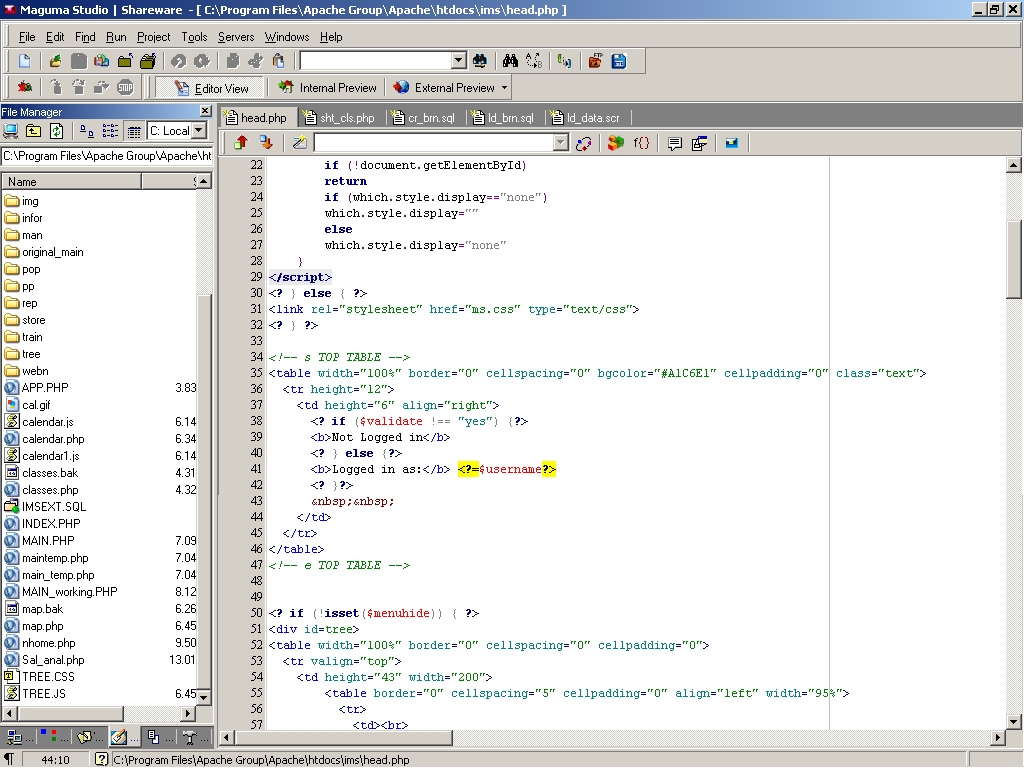Click the undo curved arrow icon
The height and width of the screenshot is (768, 1024).
[178, 61]
